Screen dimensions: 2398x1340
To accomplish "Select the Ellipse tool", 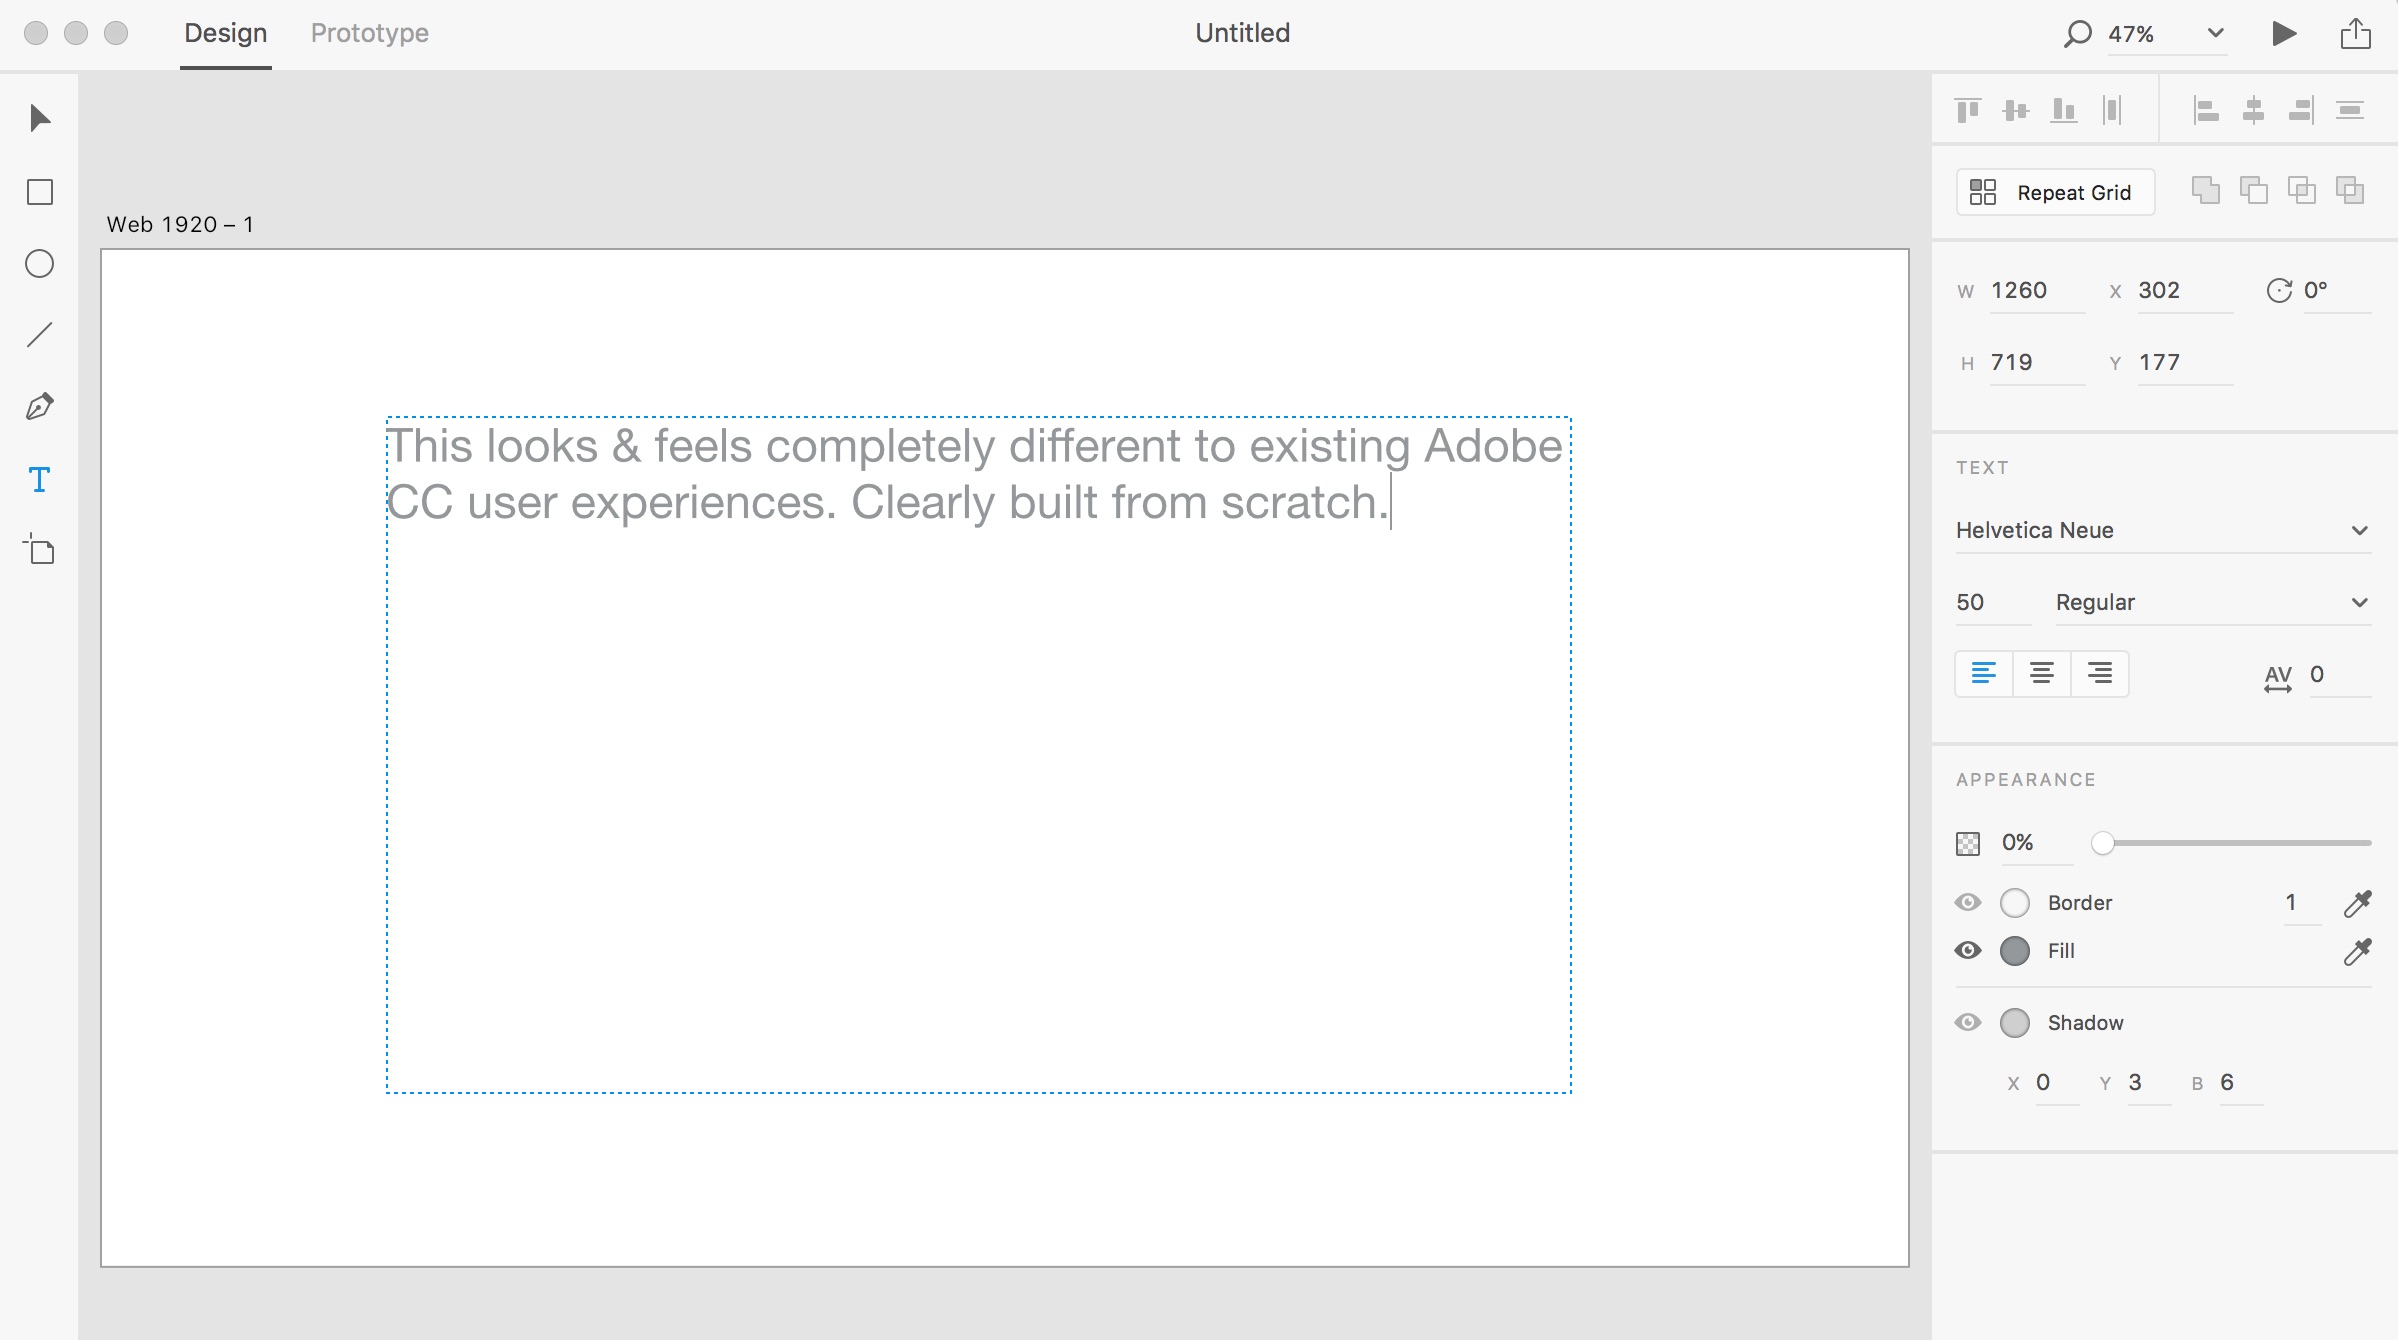I will 40,264.
